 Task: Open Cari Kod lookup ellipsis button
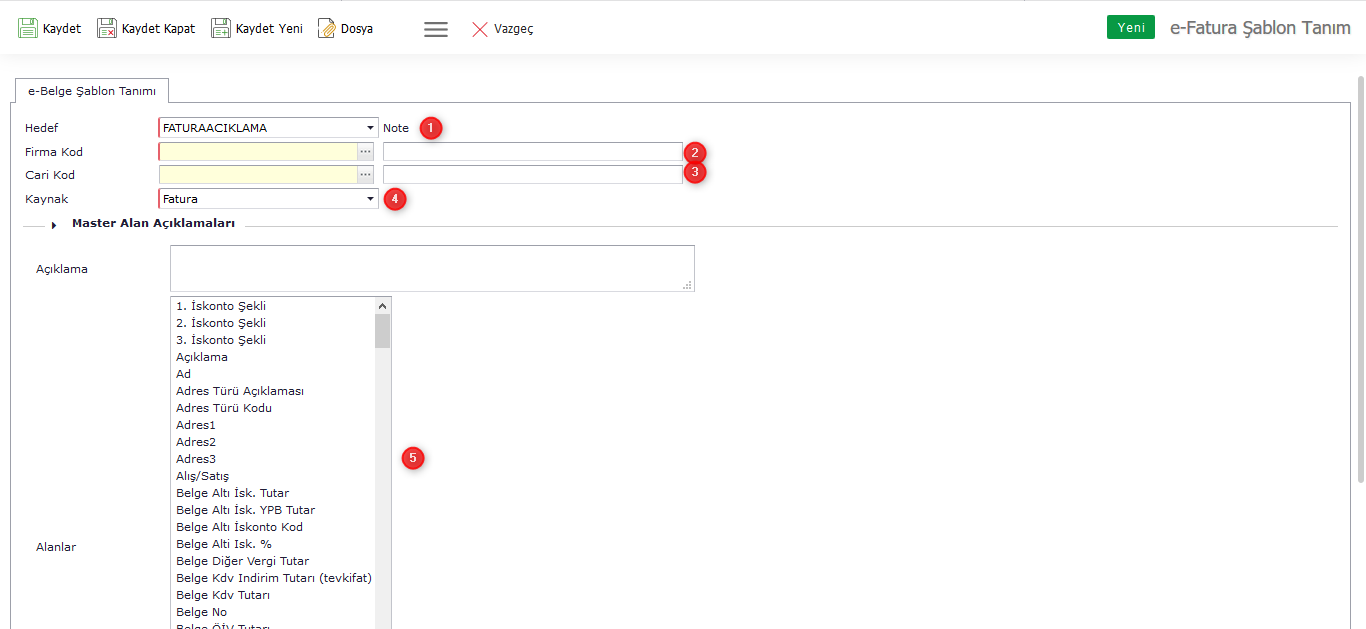tap(366, 175)
